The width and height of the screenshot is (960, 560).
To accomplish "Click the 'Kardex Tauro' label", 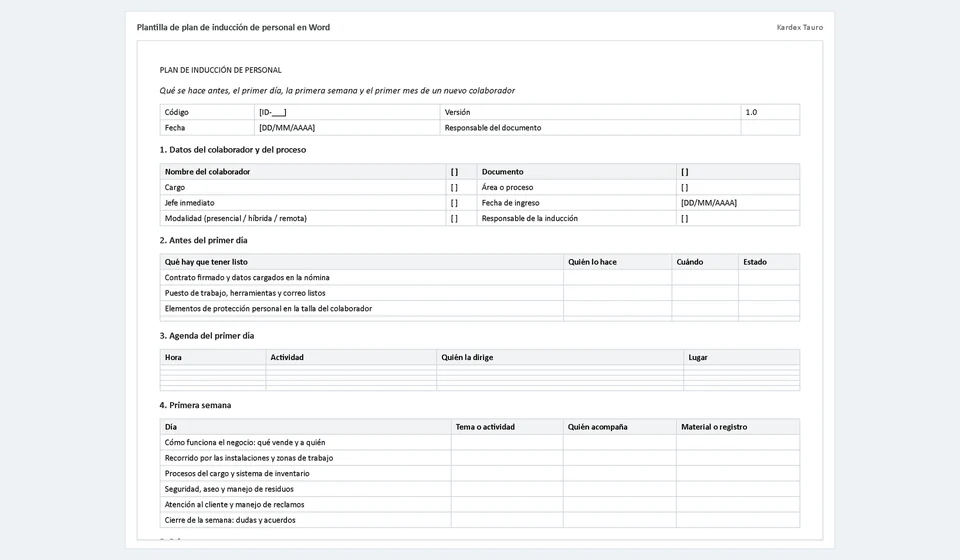I will 800,28.
